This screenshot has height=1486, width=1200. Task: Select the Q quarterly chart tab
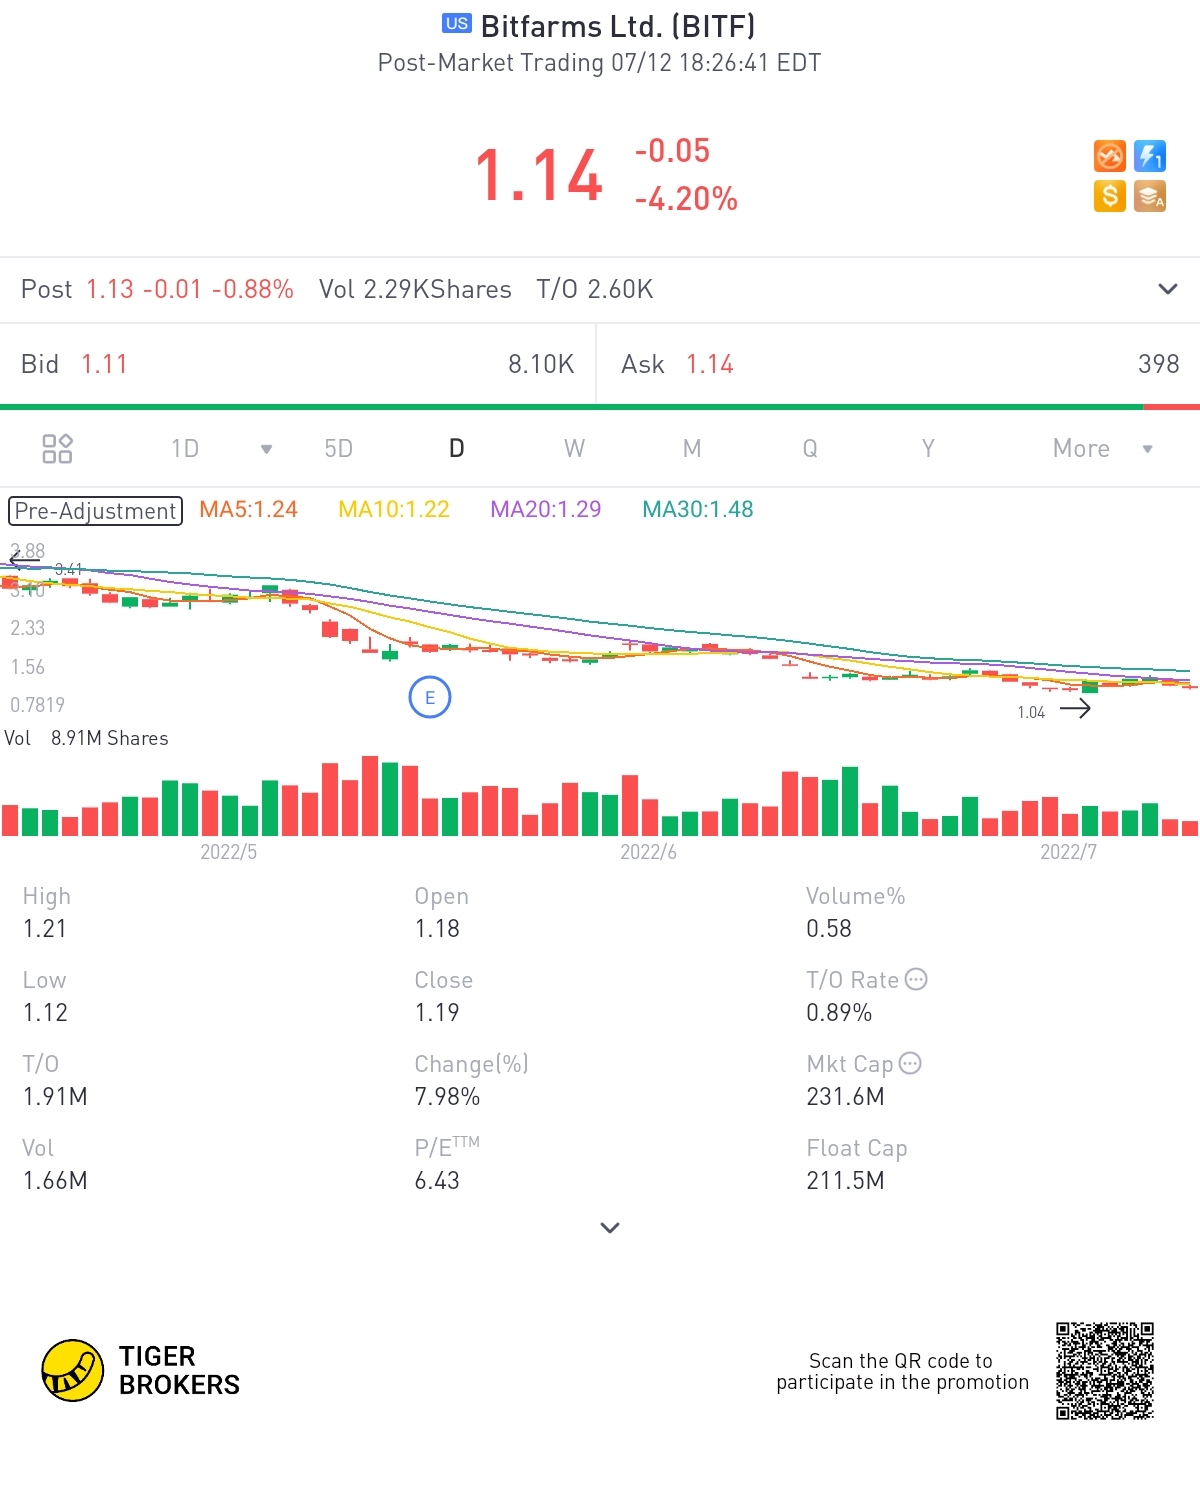point(810,448)
